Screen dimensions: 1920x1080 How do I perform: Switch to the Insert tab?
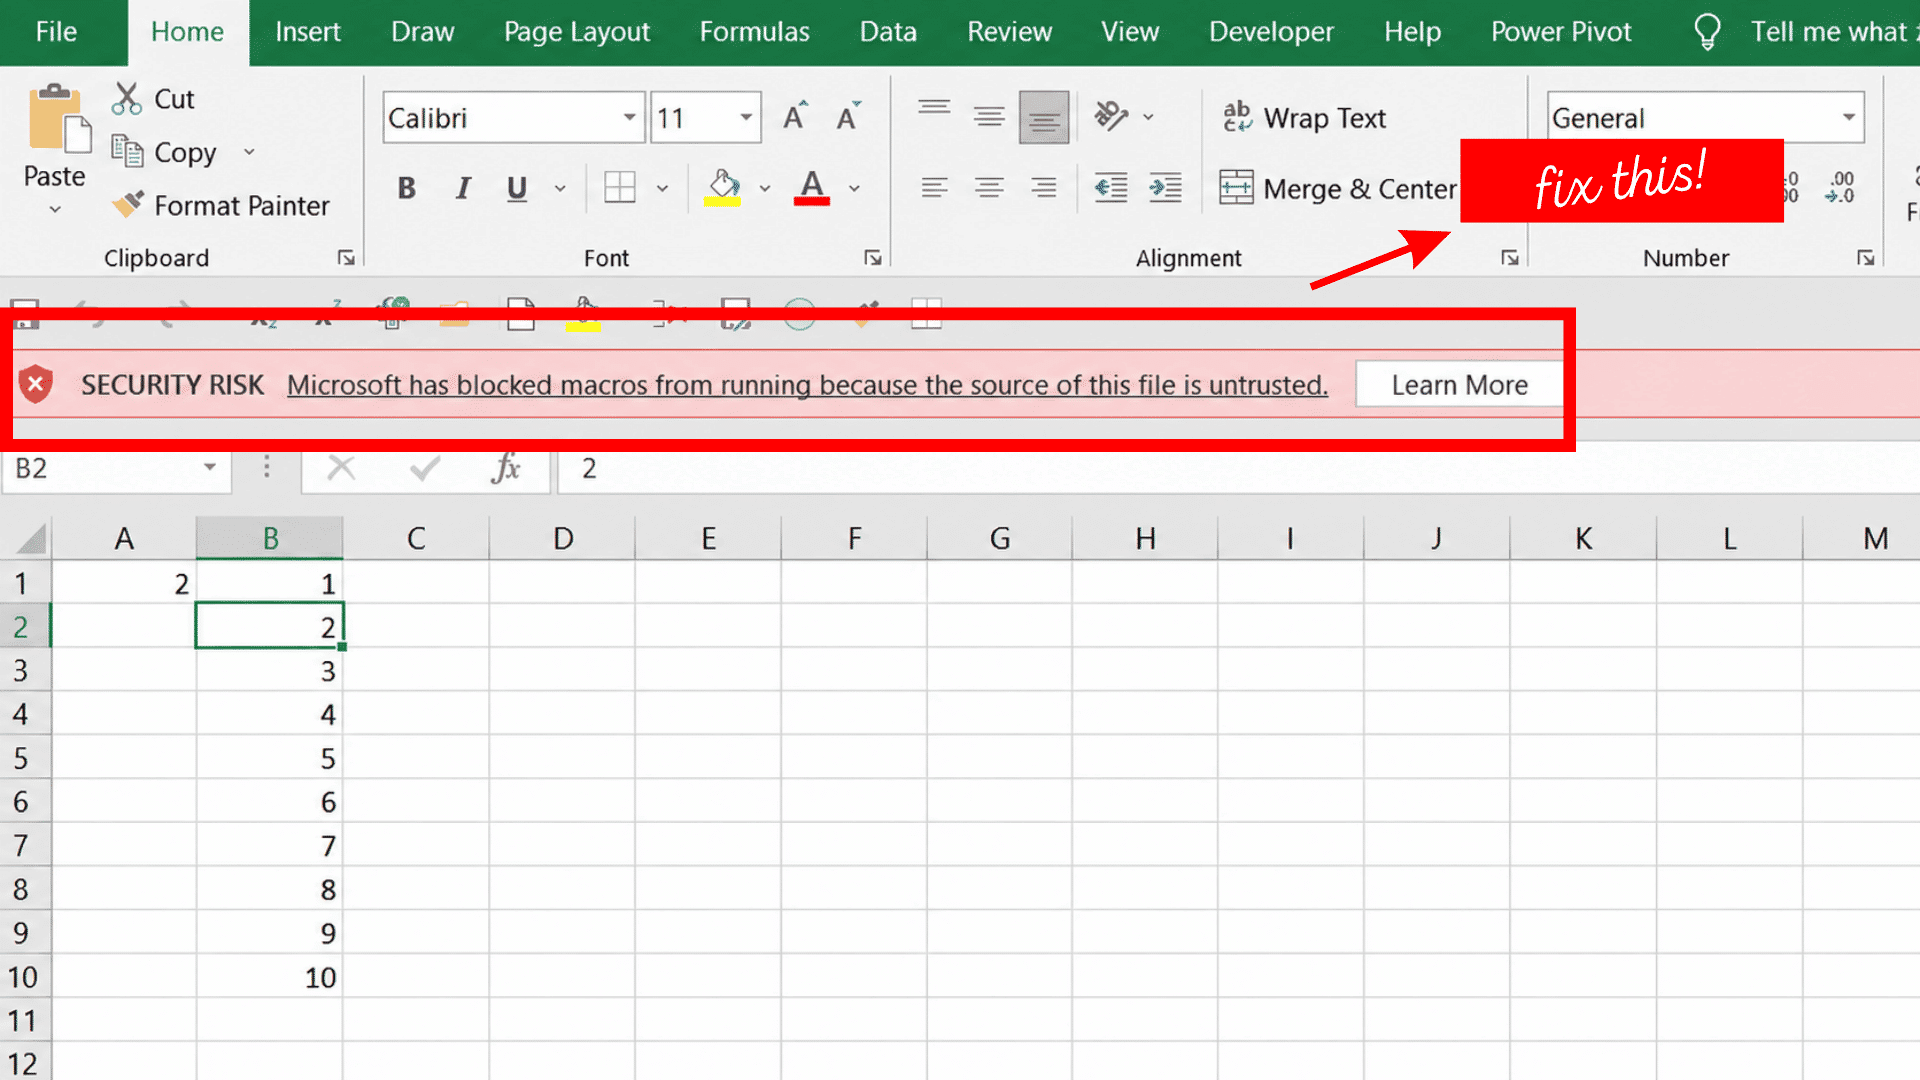tap(308, 32)
